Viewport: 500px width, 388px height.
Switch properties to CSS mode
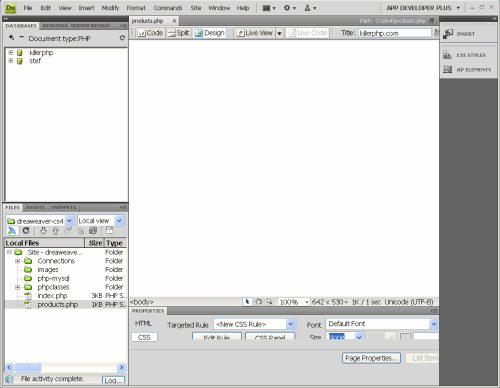pyautogui.click(x=144, y=337)
